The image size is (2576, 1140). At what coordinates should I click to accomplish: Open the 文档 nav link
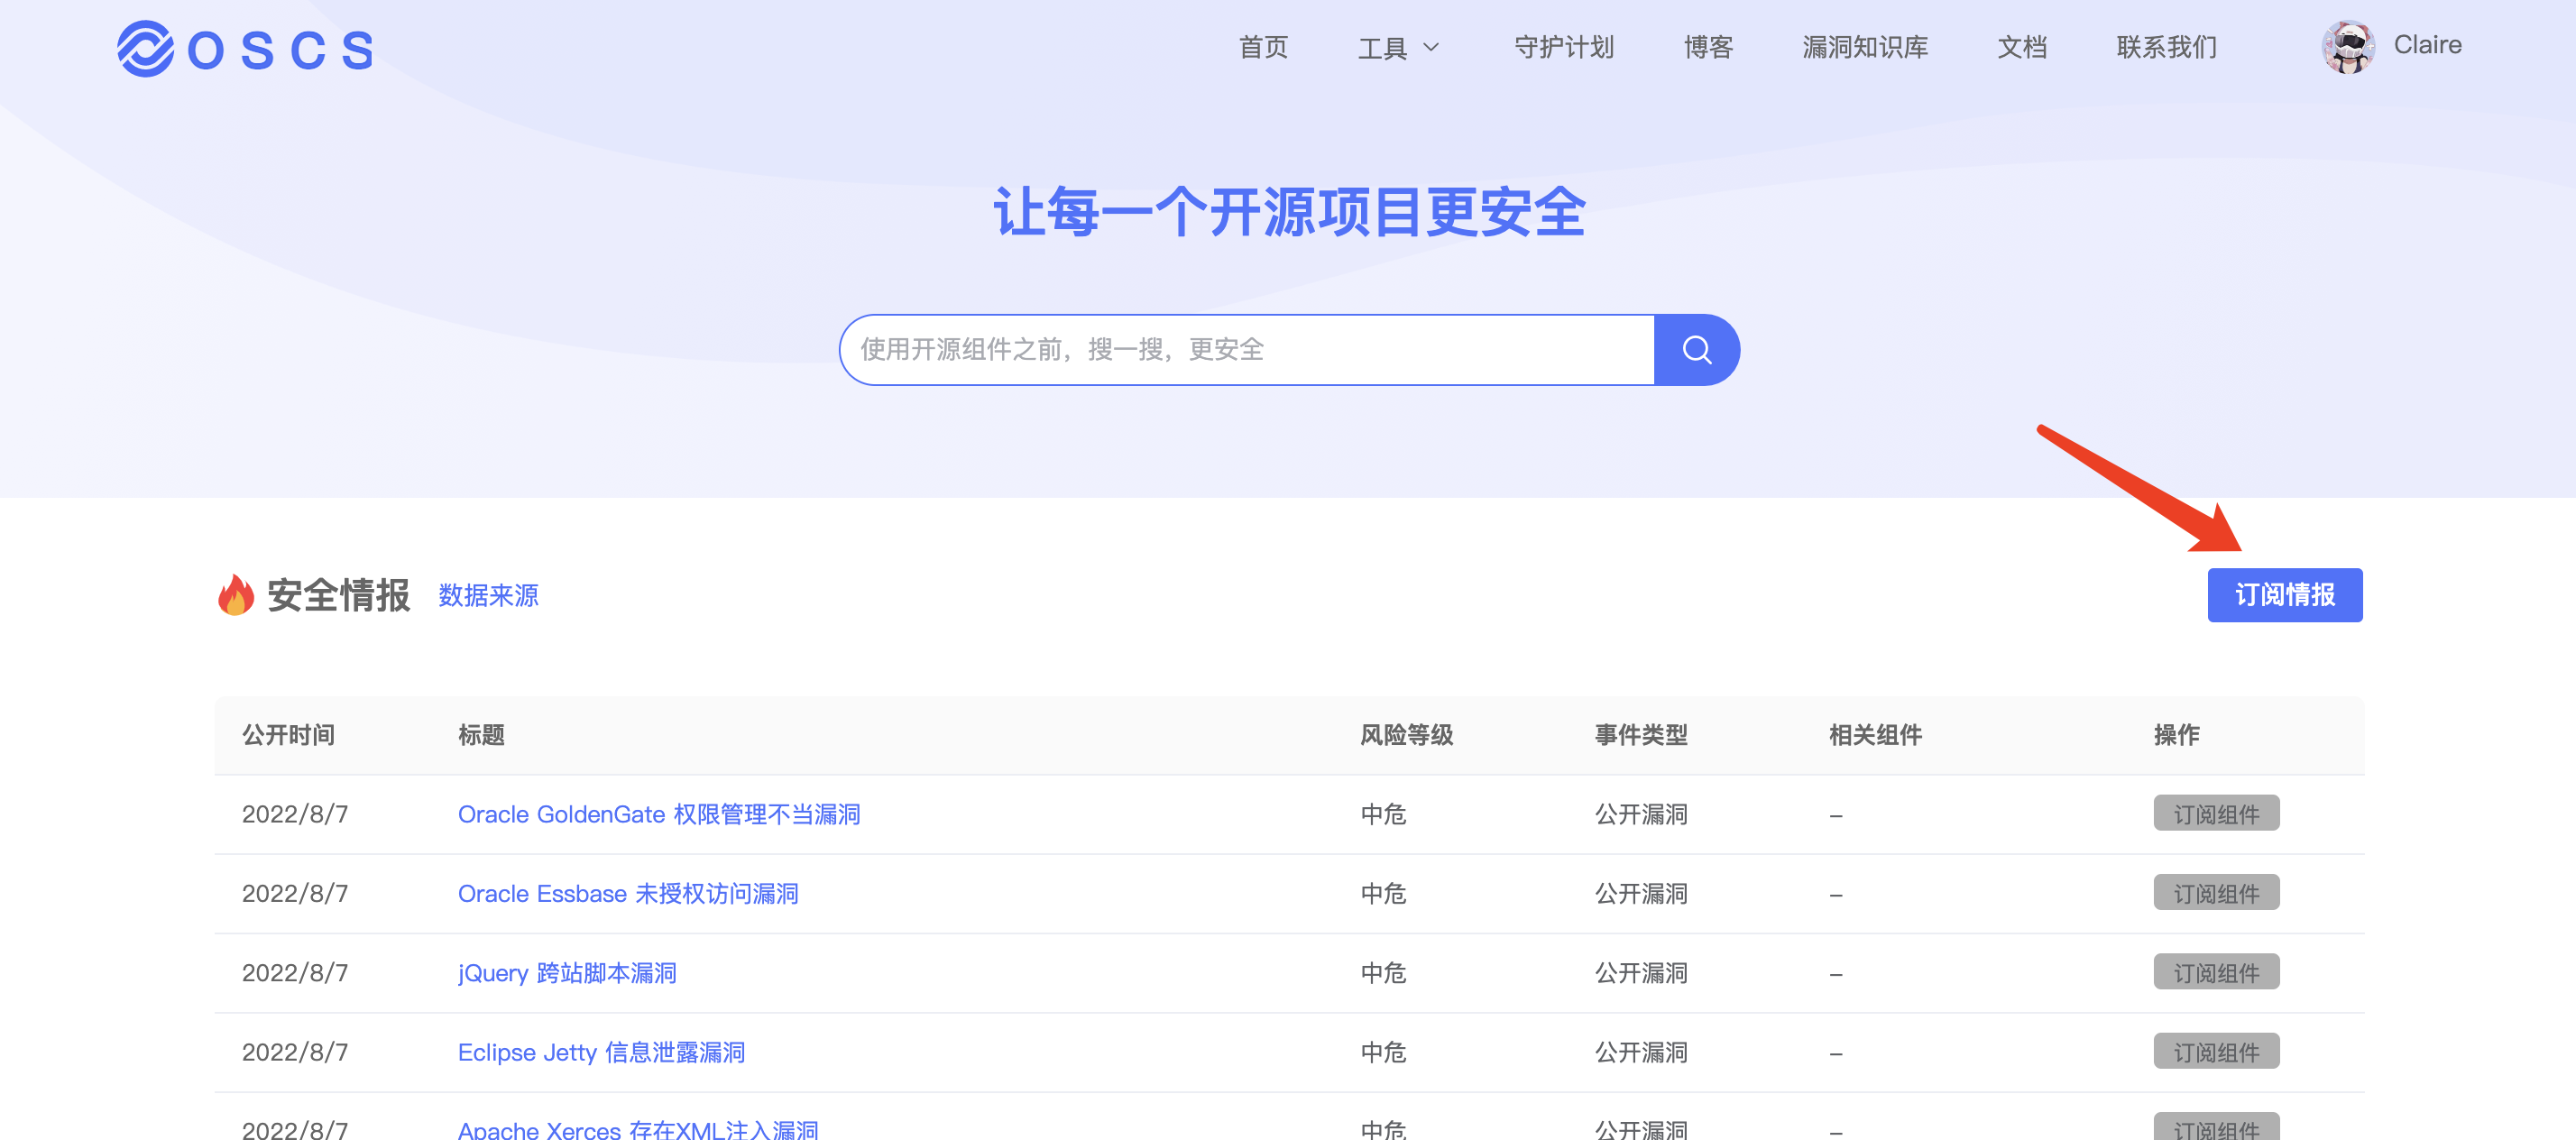click(x=2021, y=47)
